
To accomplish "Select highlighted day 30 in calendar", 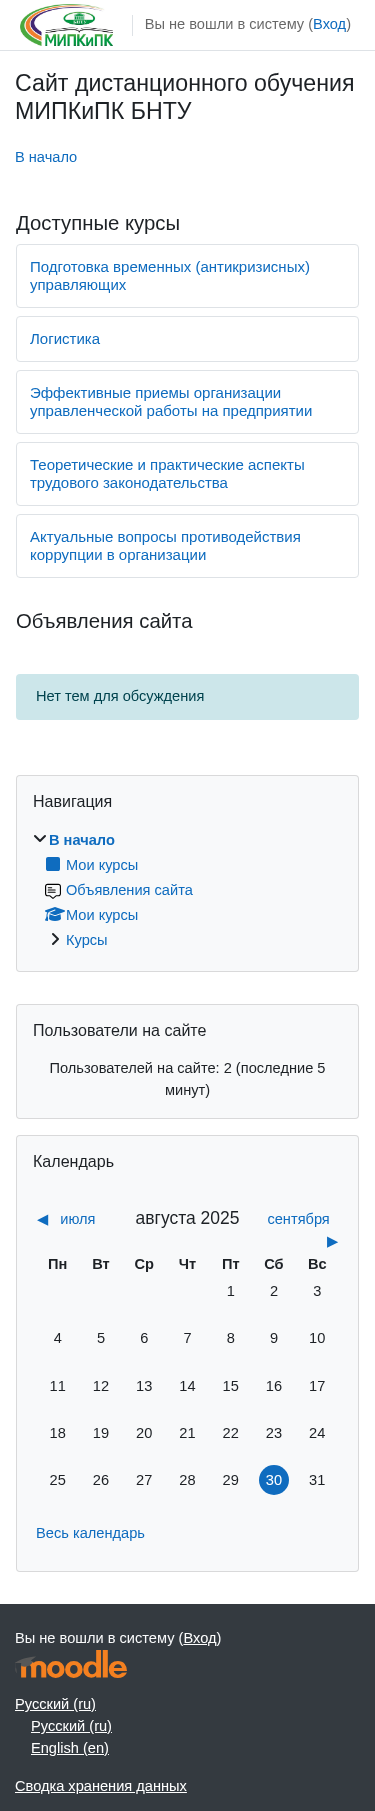I will [274, 1480].
